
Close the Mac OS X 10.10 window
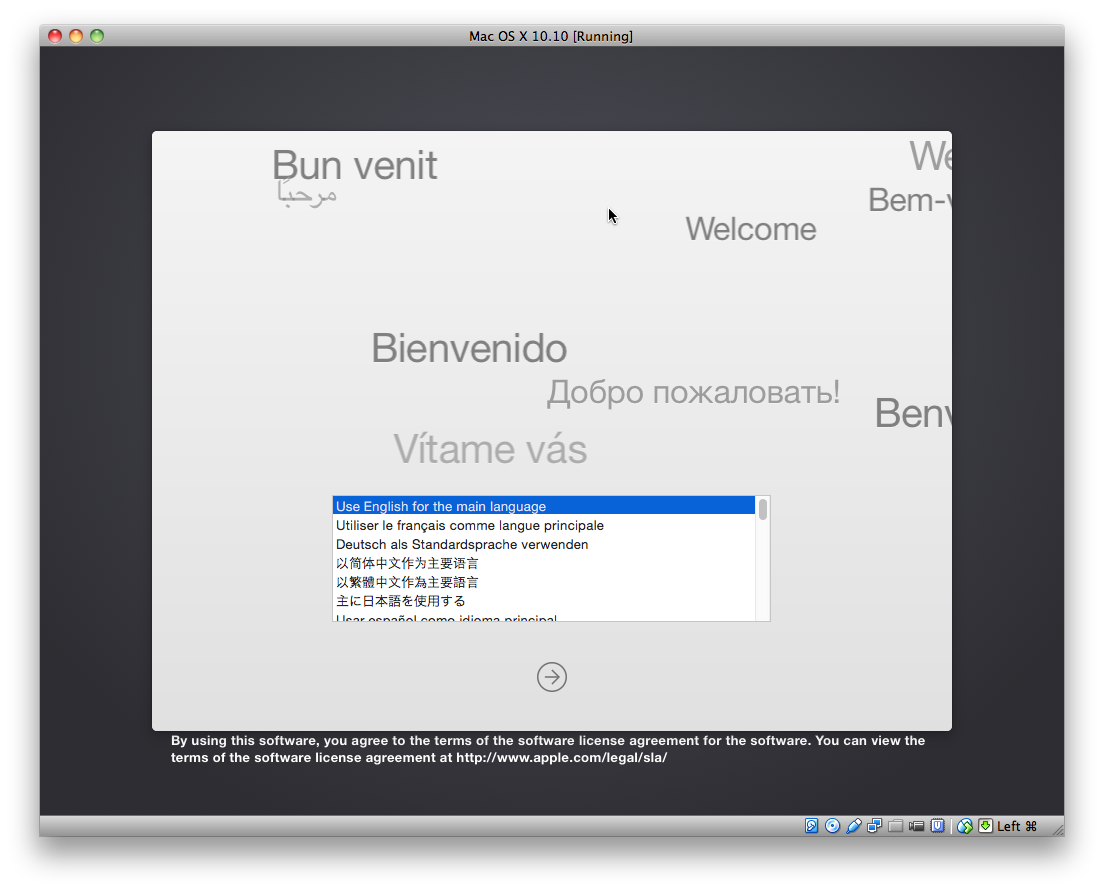[55, 36]
